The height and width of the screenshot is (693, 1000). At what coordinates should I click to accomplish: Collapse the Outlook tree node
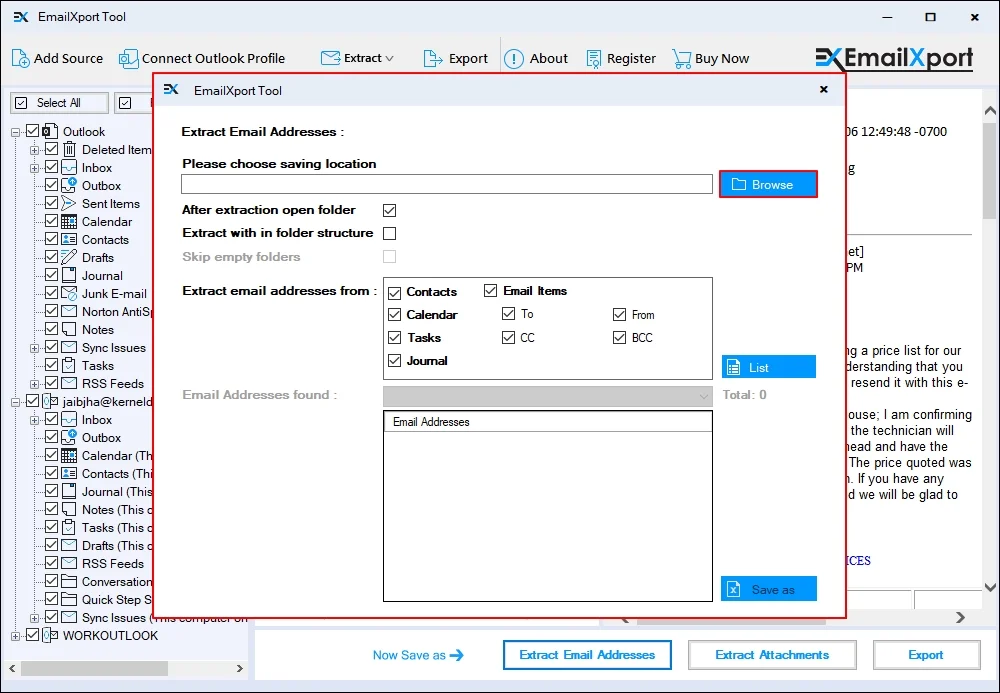pos(15,131)
